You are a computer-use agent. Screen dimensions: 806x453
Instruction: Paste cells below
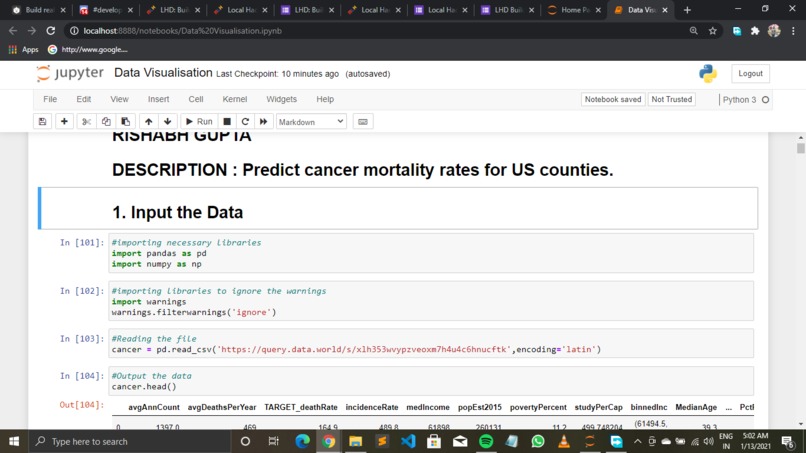pos(125,122)
